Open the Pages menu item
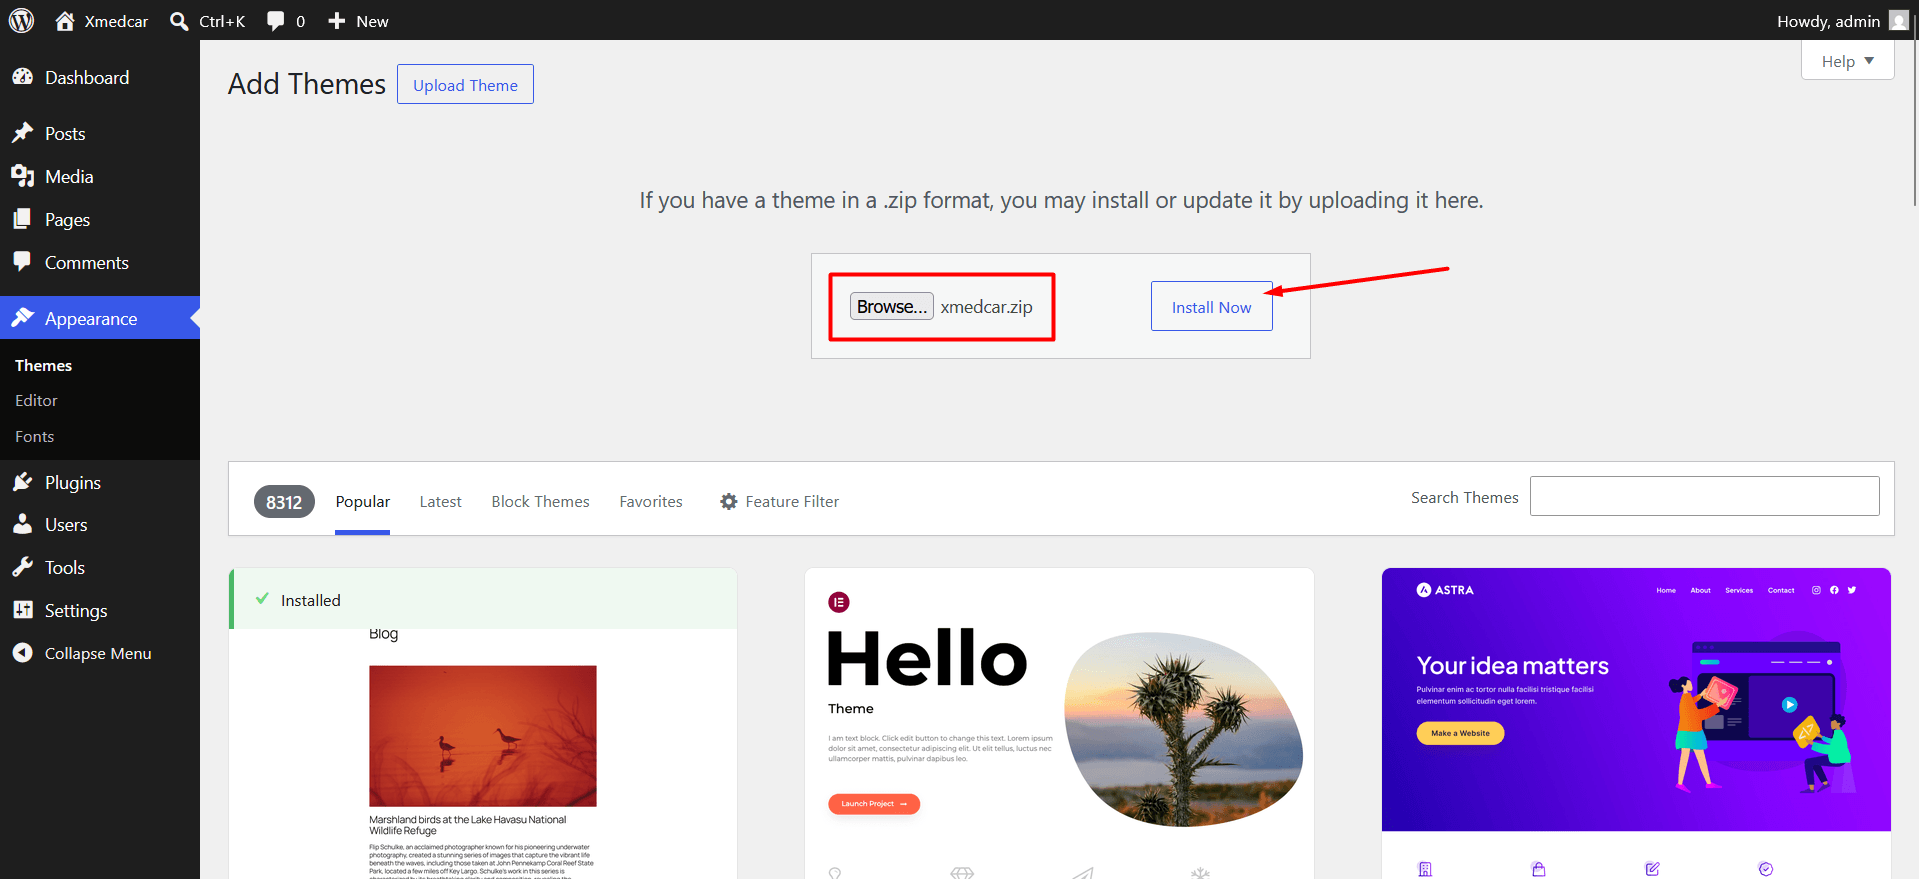 (100, 219)
